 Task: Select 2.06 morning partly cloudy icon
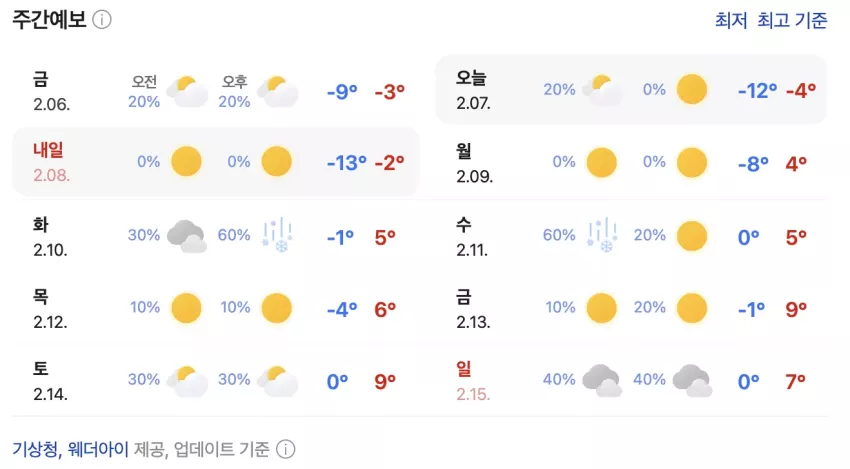(187, 92)
